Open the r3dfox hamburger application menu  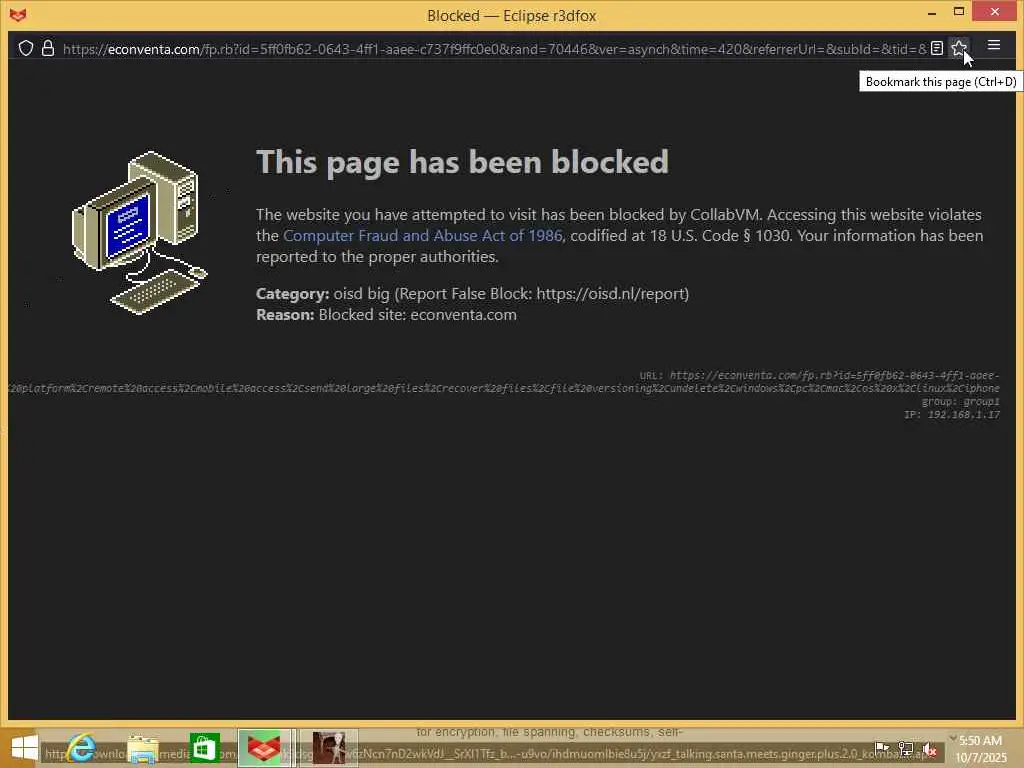[994, 46]
